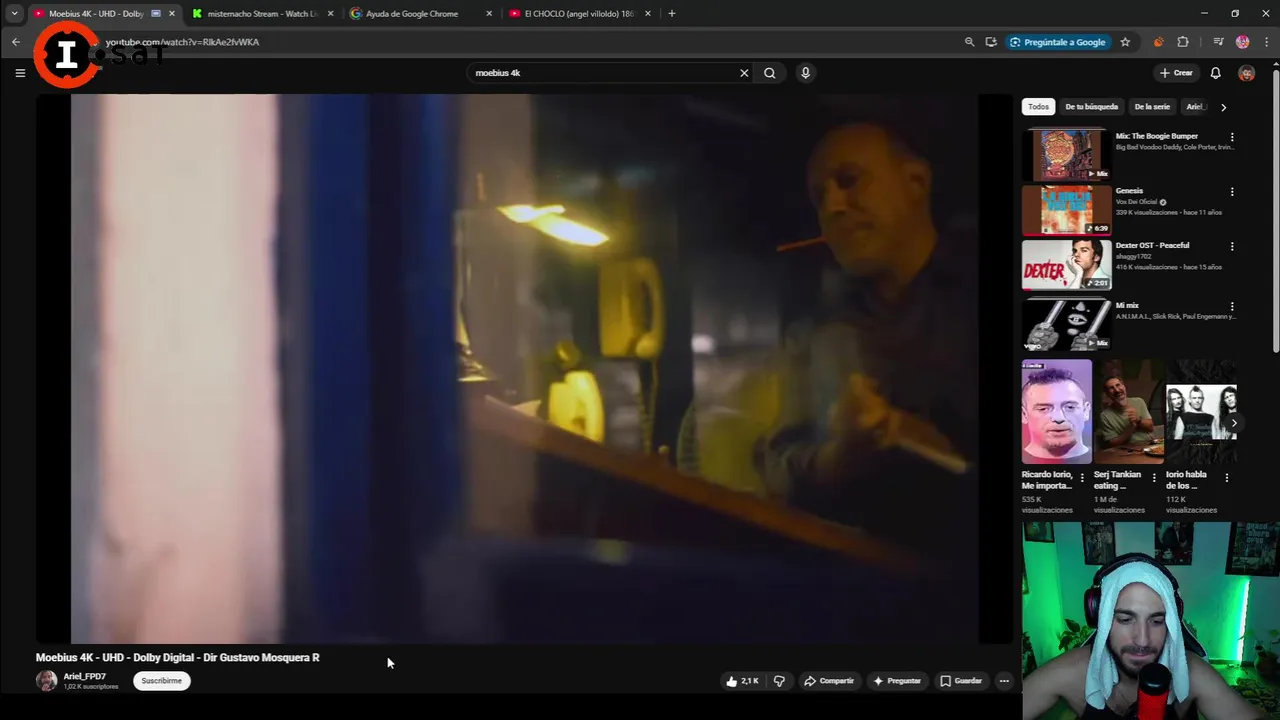Open the Mi mix thumbnail
This screenshot has height=720, width=1280.
pyautogui.click(x=1066, y=324)
